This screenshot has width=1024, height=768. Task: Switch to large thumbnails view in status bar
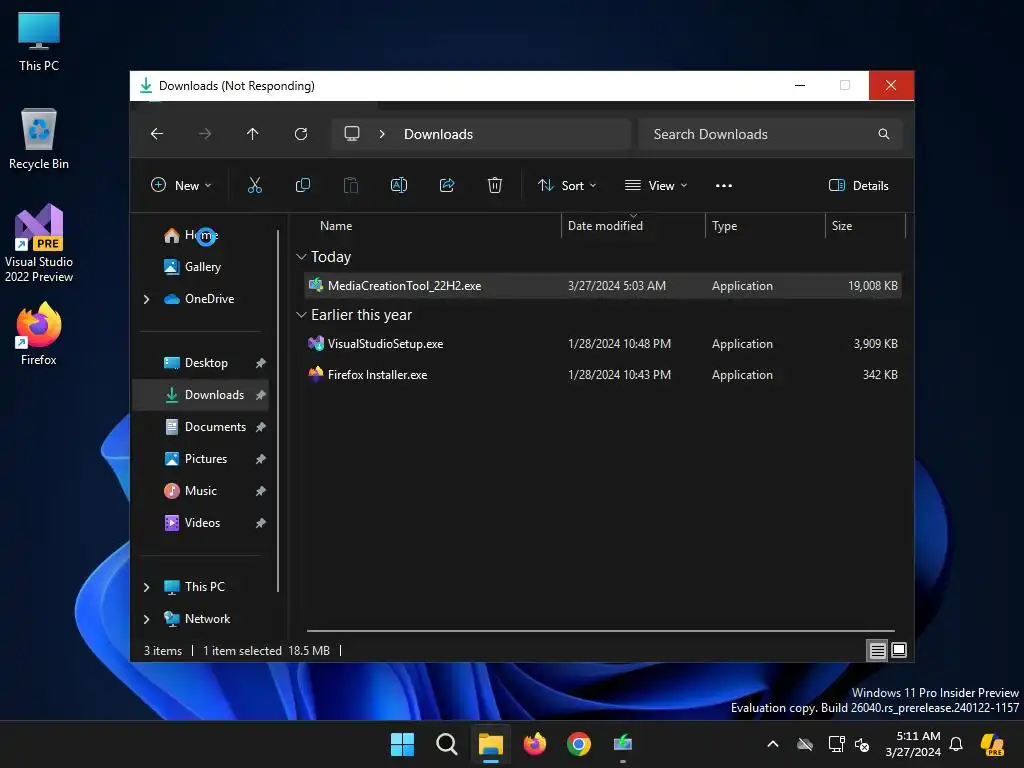(899, 650)
